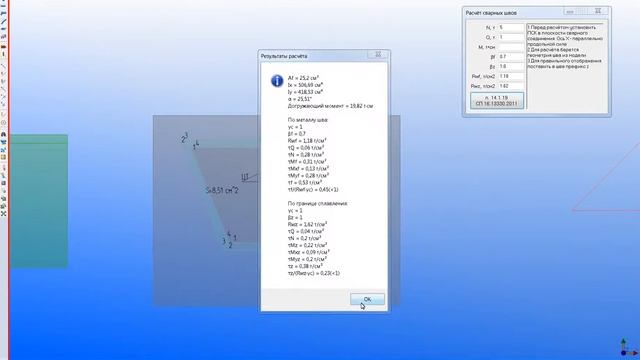Run calculation via п. 14.1.19 СП 16.13330.2011 button
This screenshot has height=360, width=640.
point(497,100)
